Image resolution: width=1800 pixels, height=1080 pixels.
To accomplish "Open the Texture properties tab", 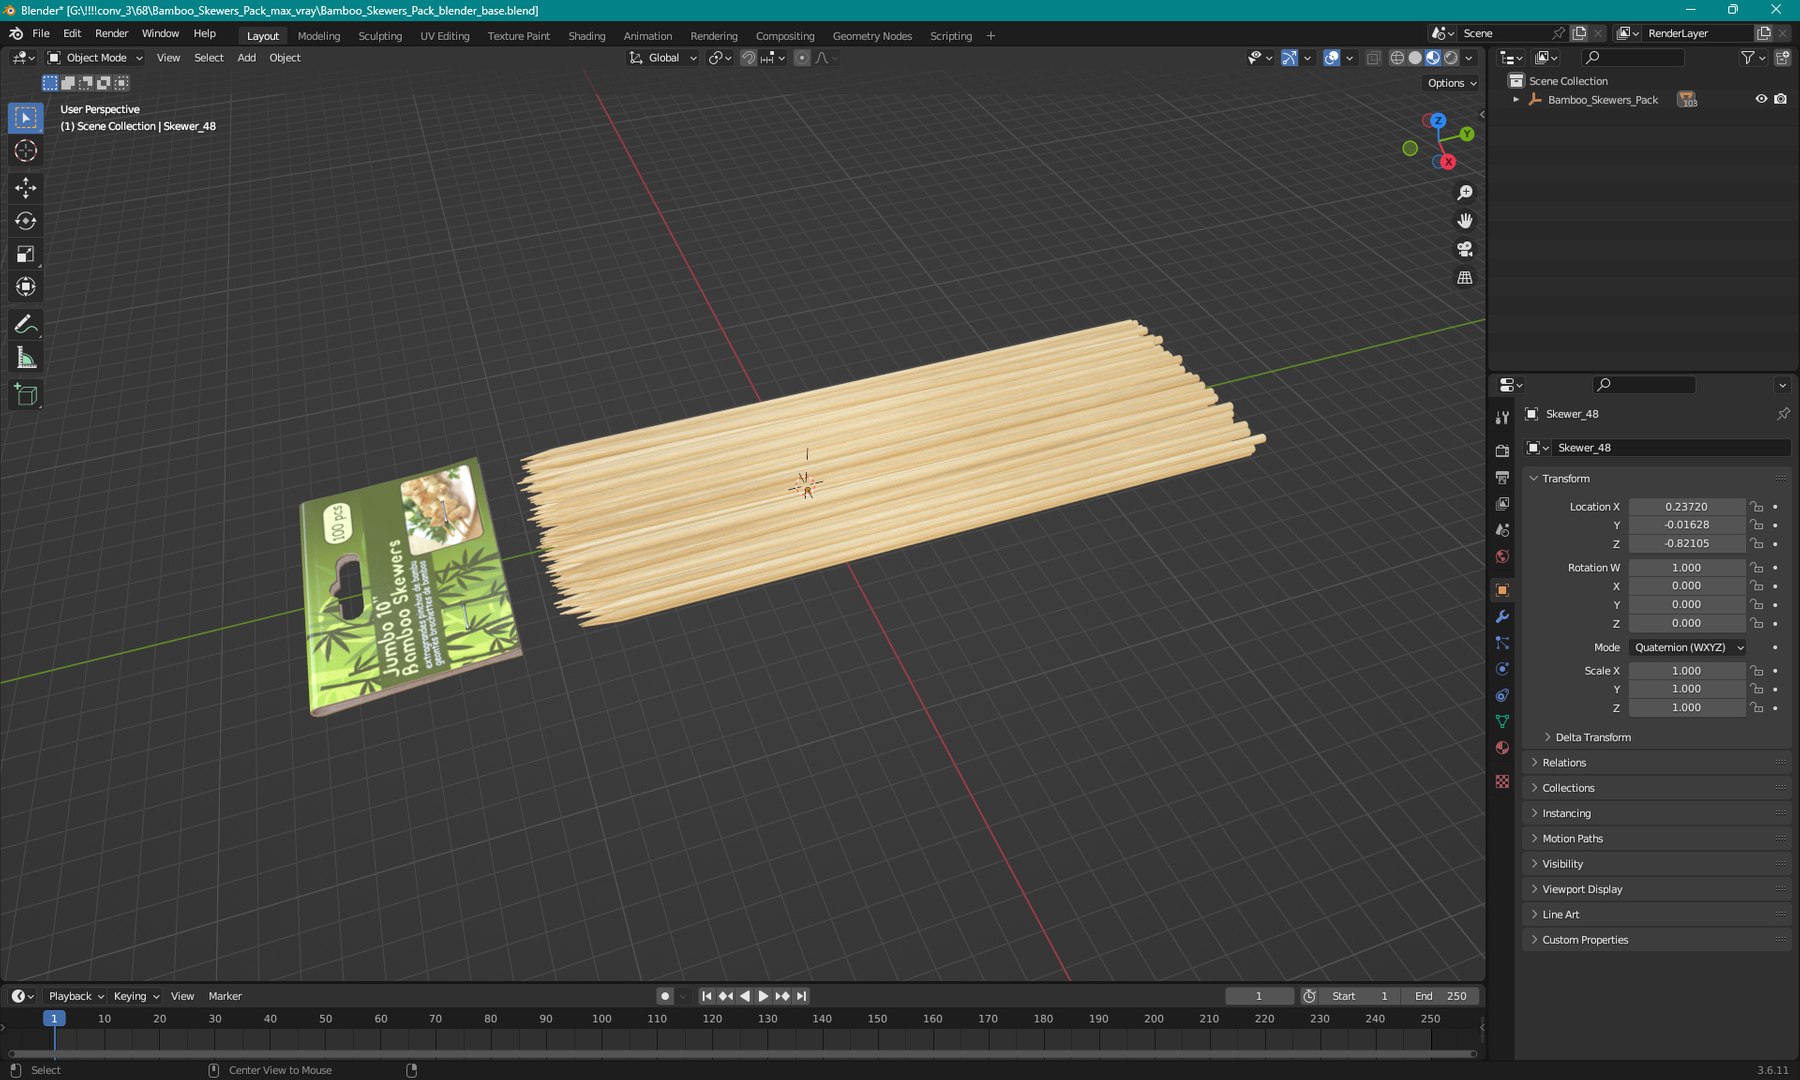I will [x=1502, y=781].
